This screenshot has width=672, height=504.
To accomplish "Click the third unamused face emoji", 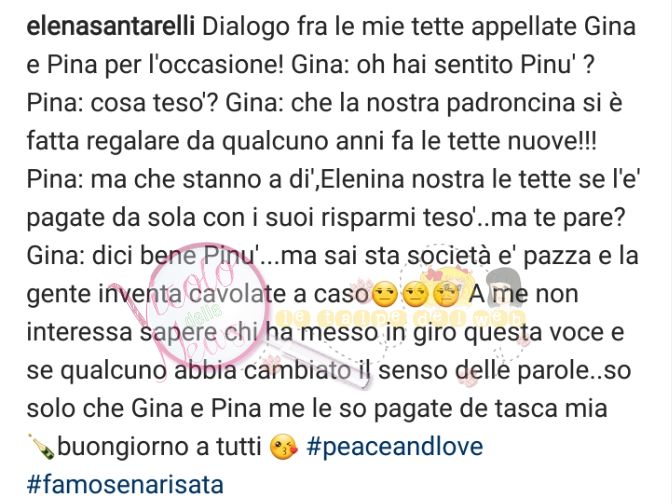I will 446,295.
